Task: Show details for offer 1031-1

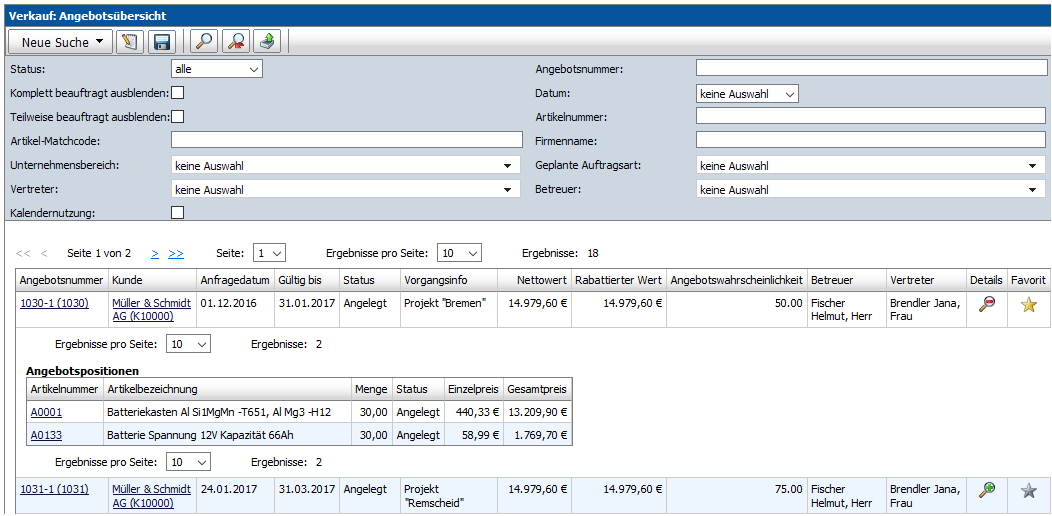Action: point(986,490)
